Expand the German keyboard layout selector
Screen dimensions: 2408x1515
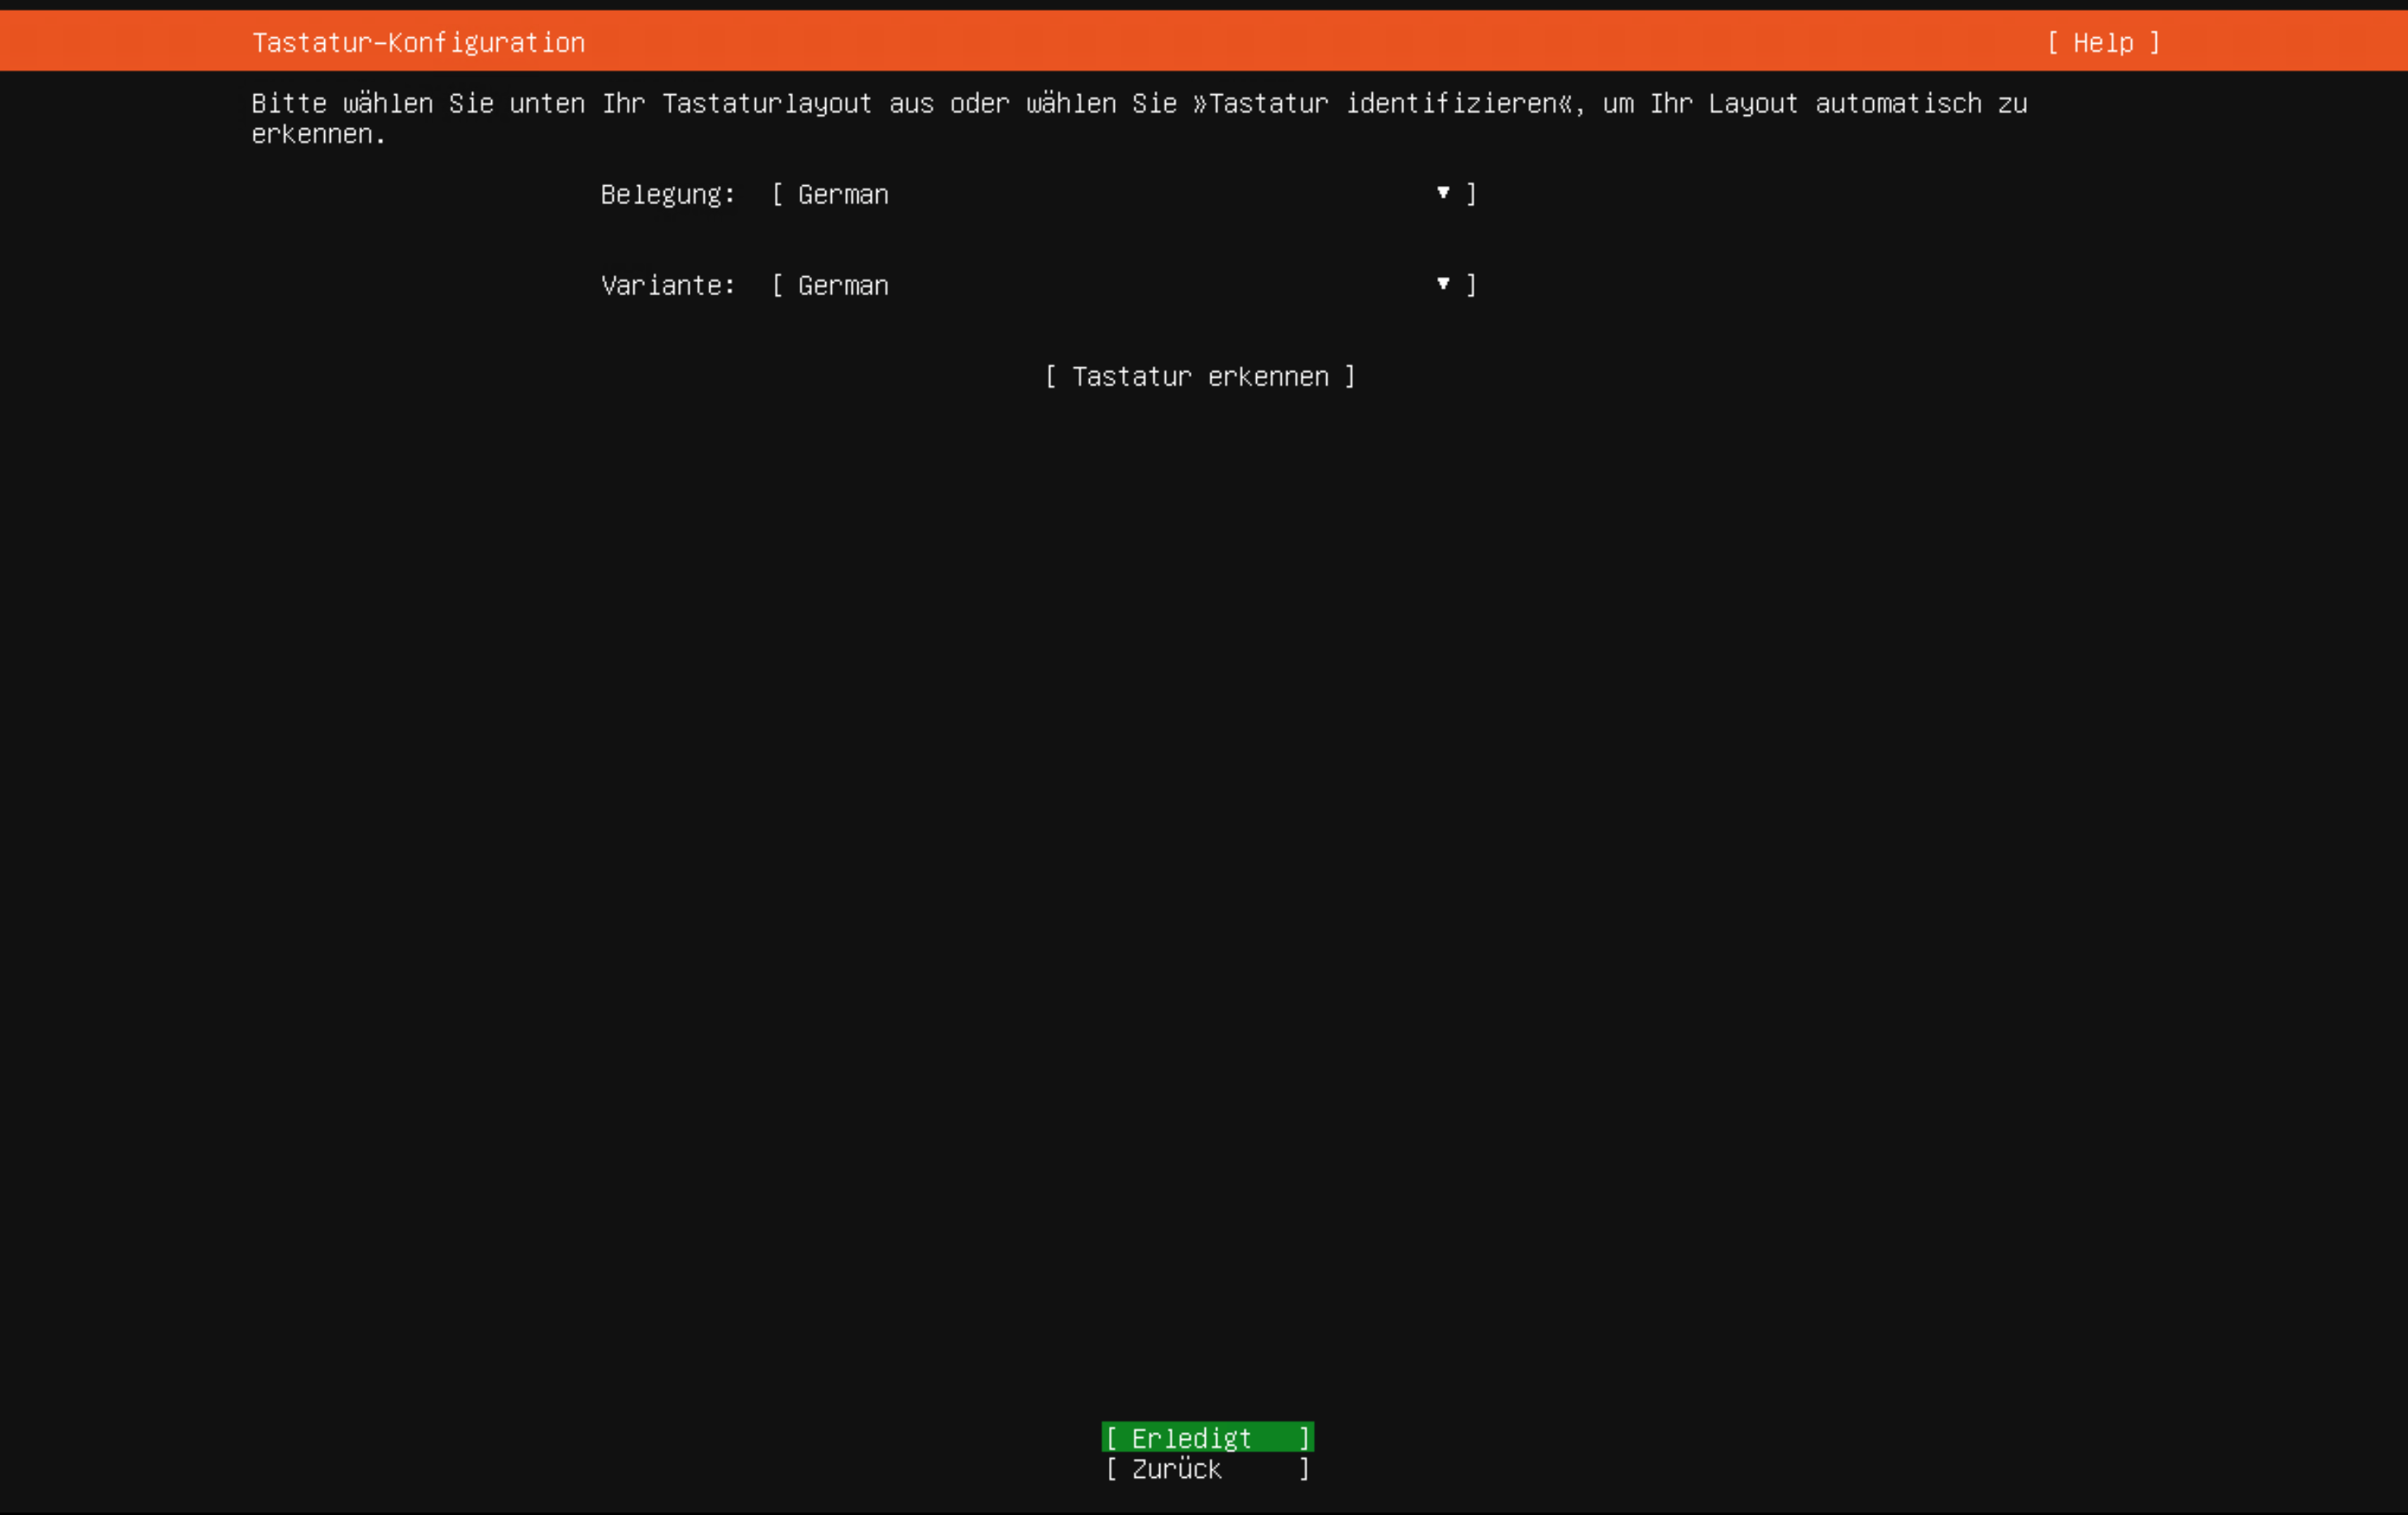[x=1120, y=194]
